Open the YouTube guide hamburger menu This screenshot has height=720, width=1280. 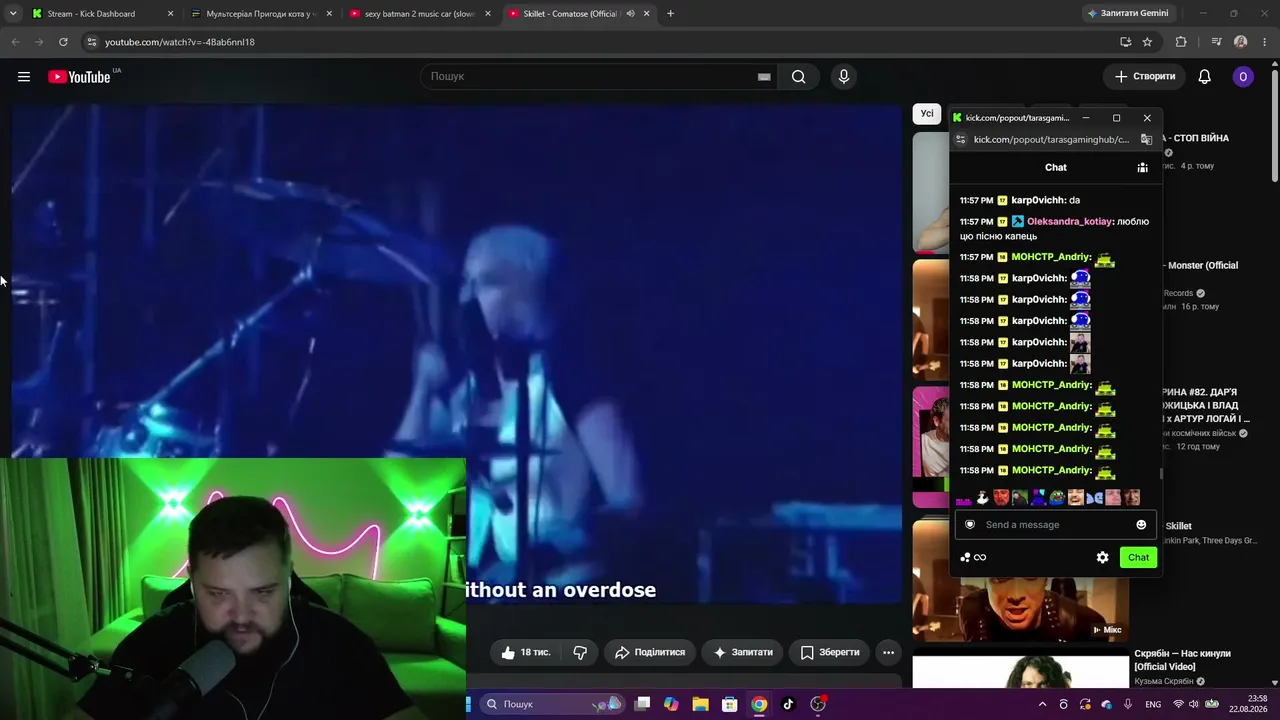pyautogui.click(x=24, y=77)
